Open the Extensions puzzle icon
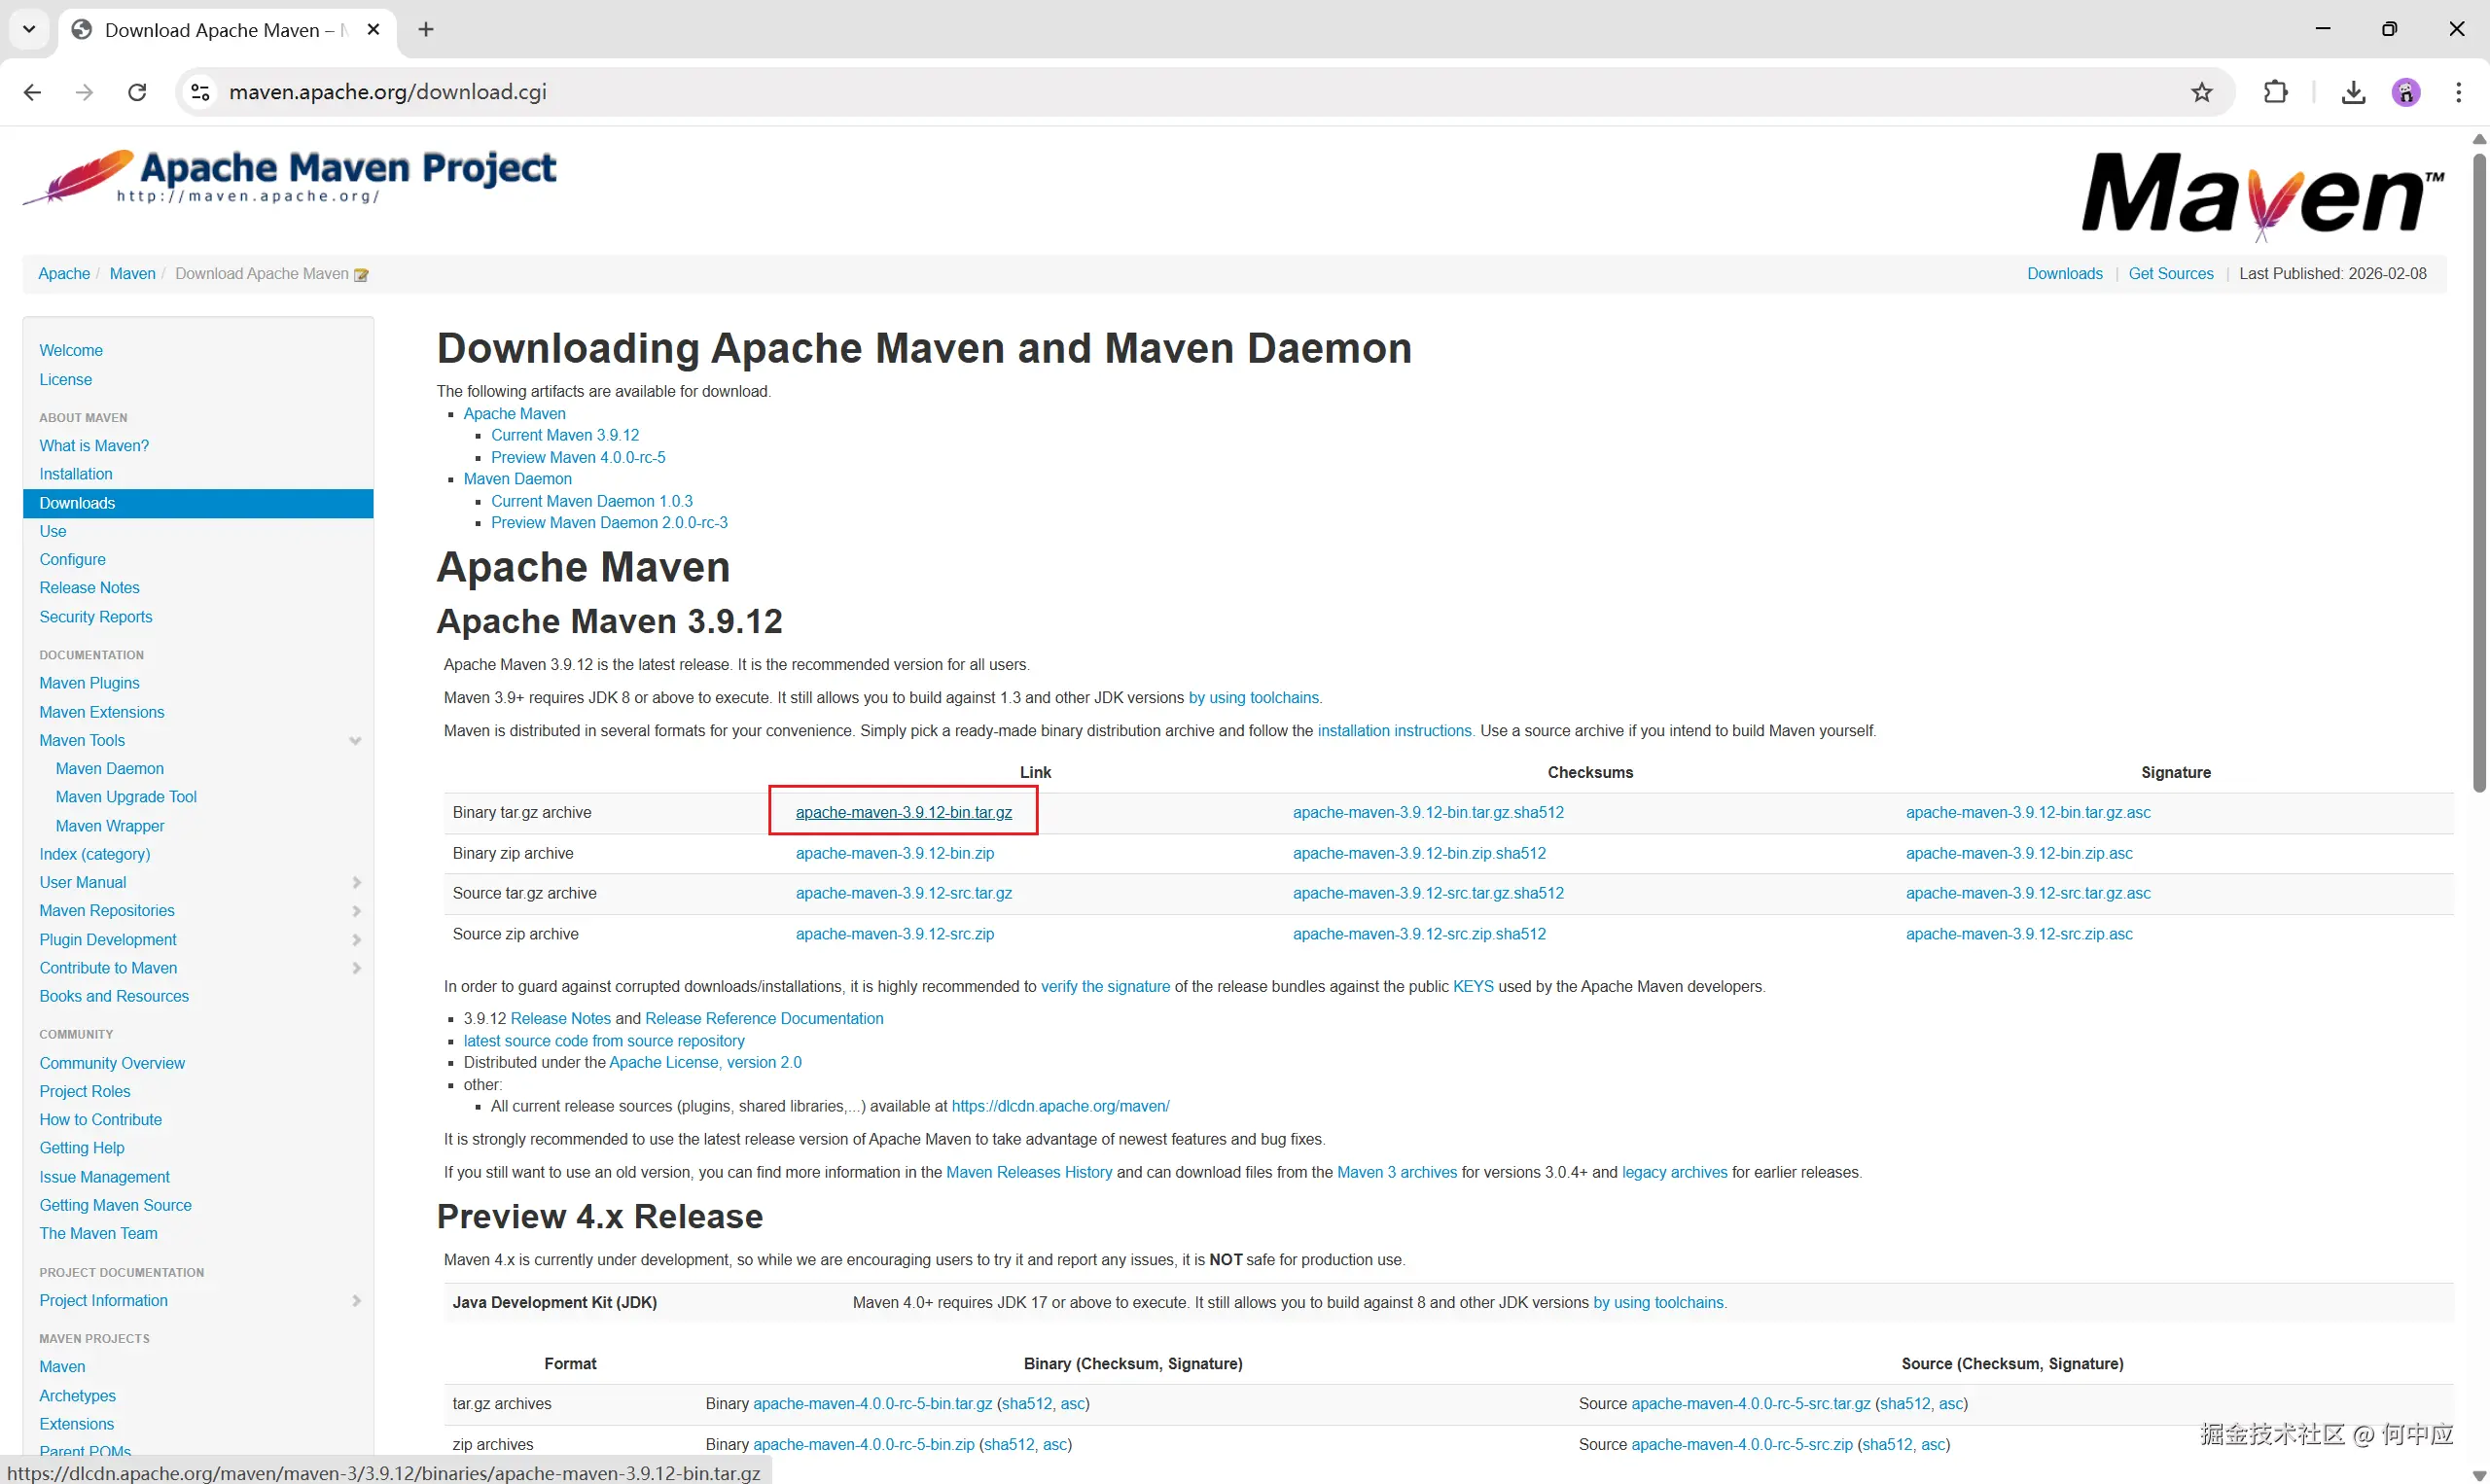This screenshot has height=1484, width=2490. click(x=2275, y=92)
